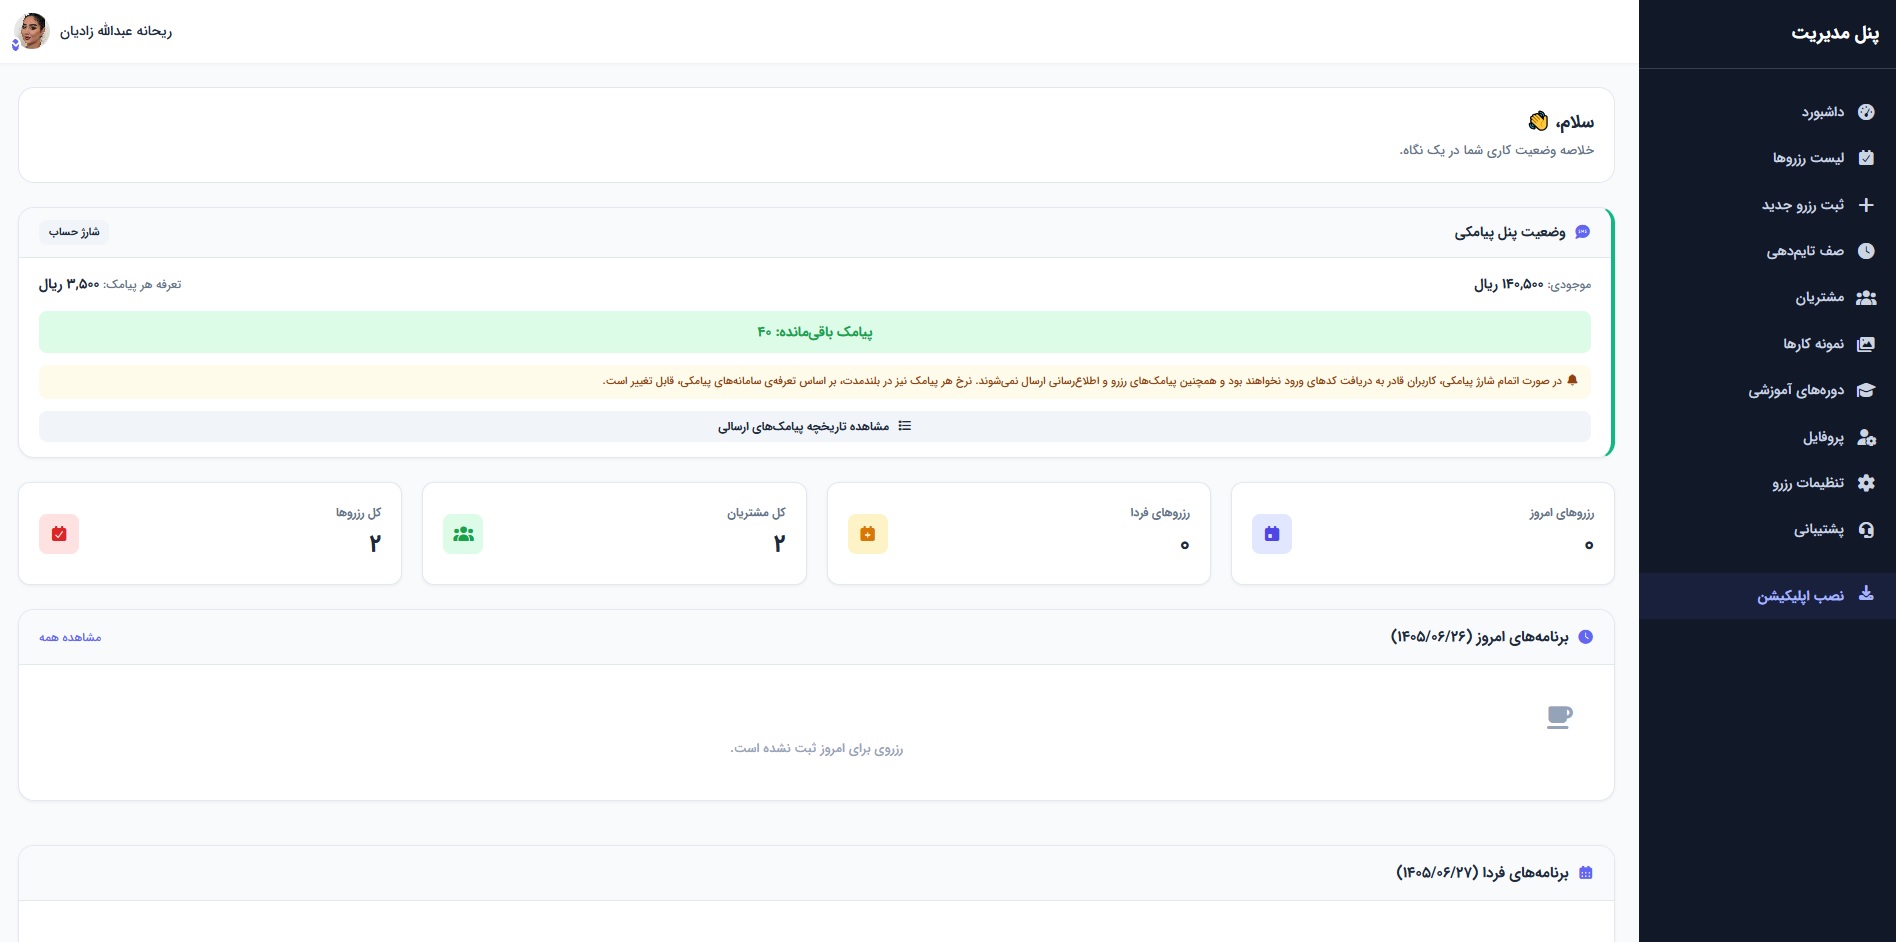Click the مشتریان people icon in sidebar
Viewport: 1896px width, 942px height.
click(1866, 298)
